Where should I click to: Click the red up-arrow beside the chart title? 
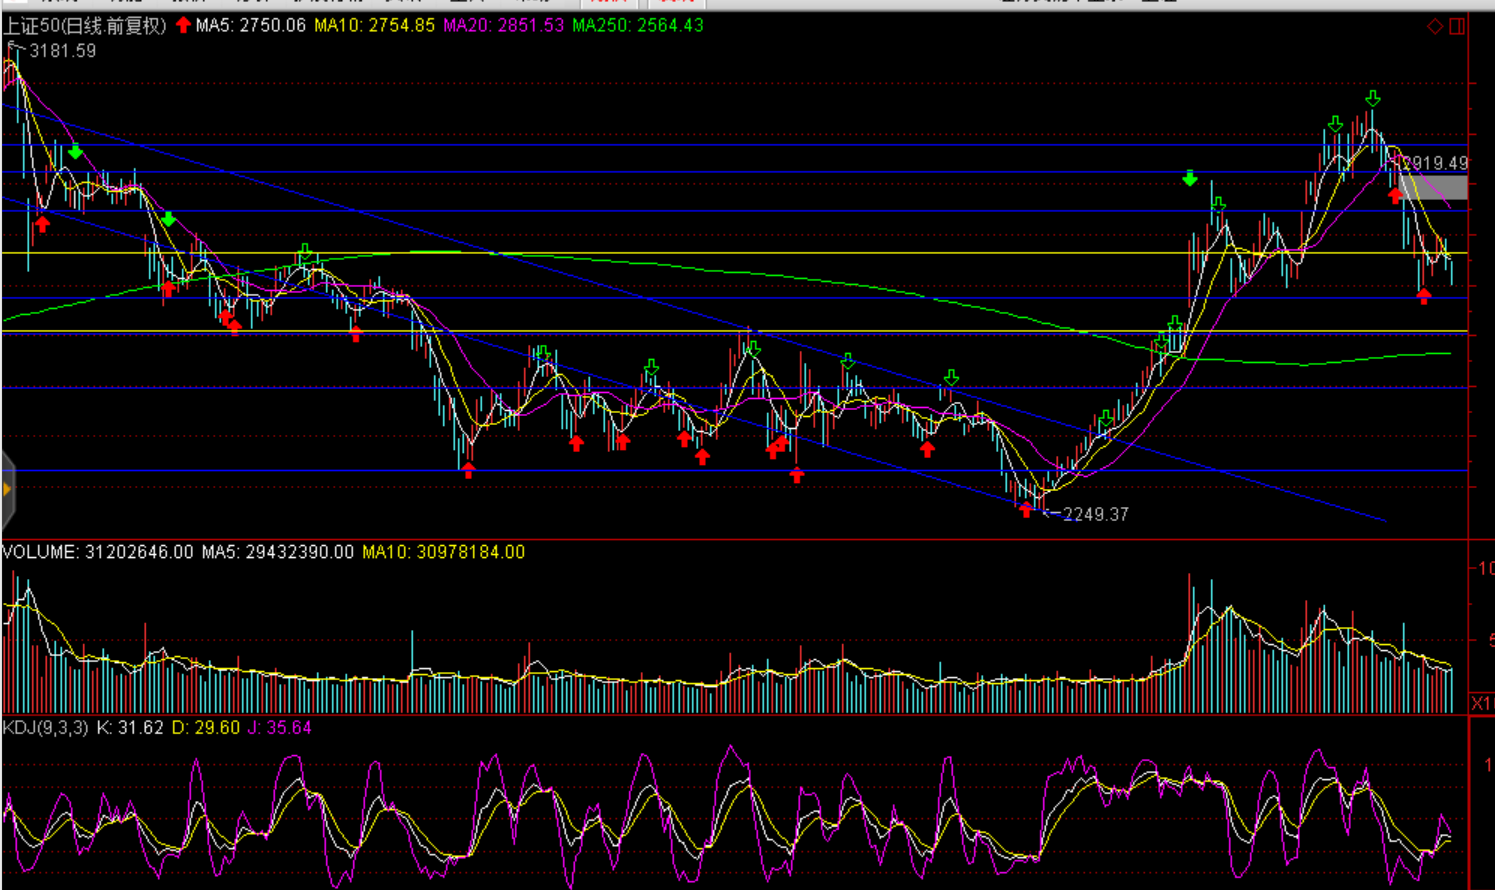[x=183, y=25]
